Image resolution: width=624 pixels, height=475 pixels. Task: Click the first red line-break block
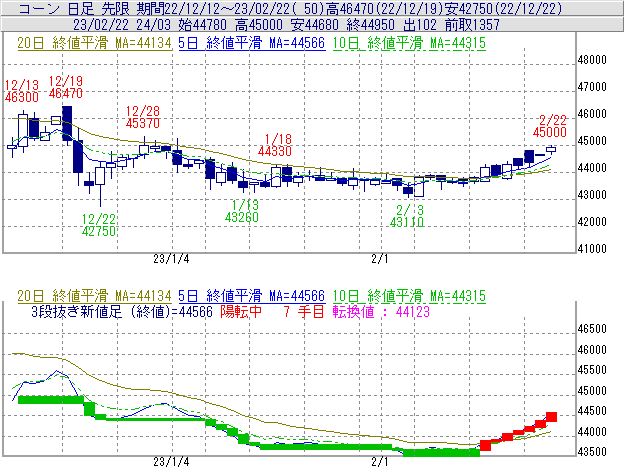point(485,445)
